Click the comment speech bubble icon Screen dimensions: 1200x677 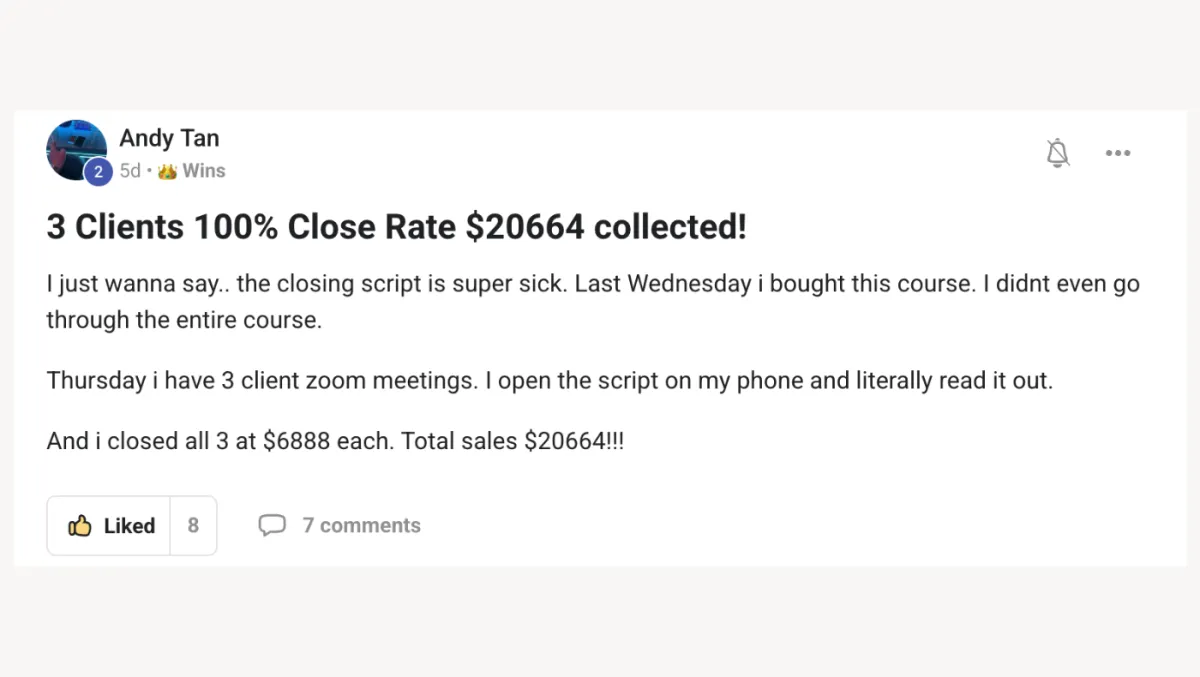272,526
